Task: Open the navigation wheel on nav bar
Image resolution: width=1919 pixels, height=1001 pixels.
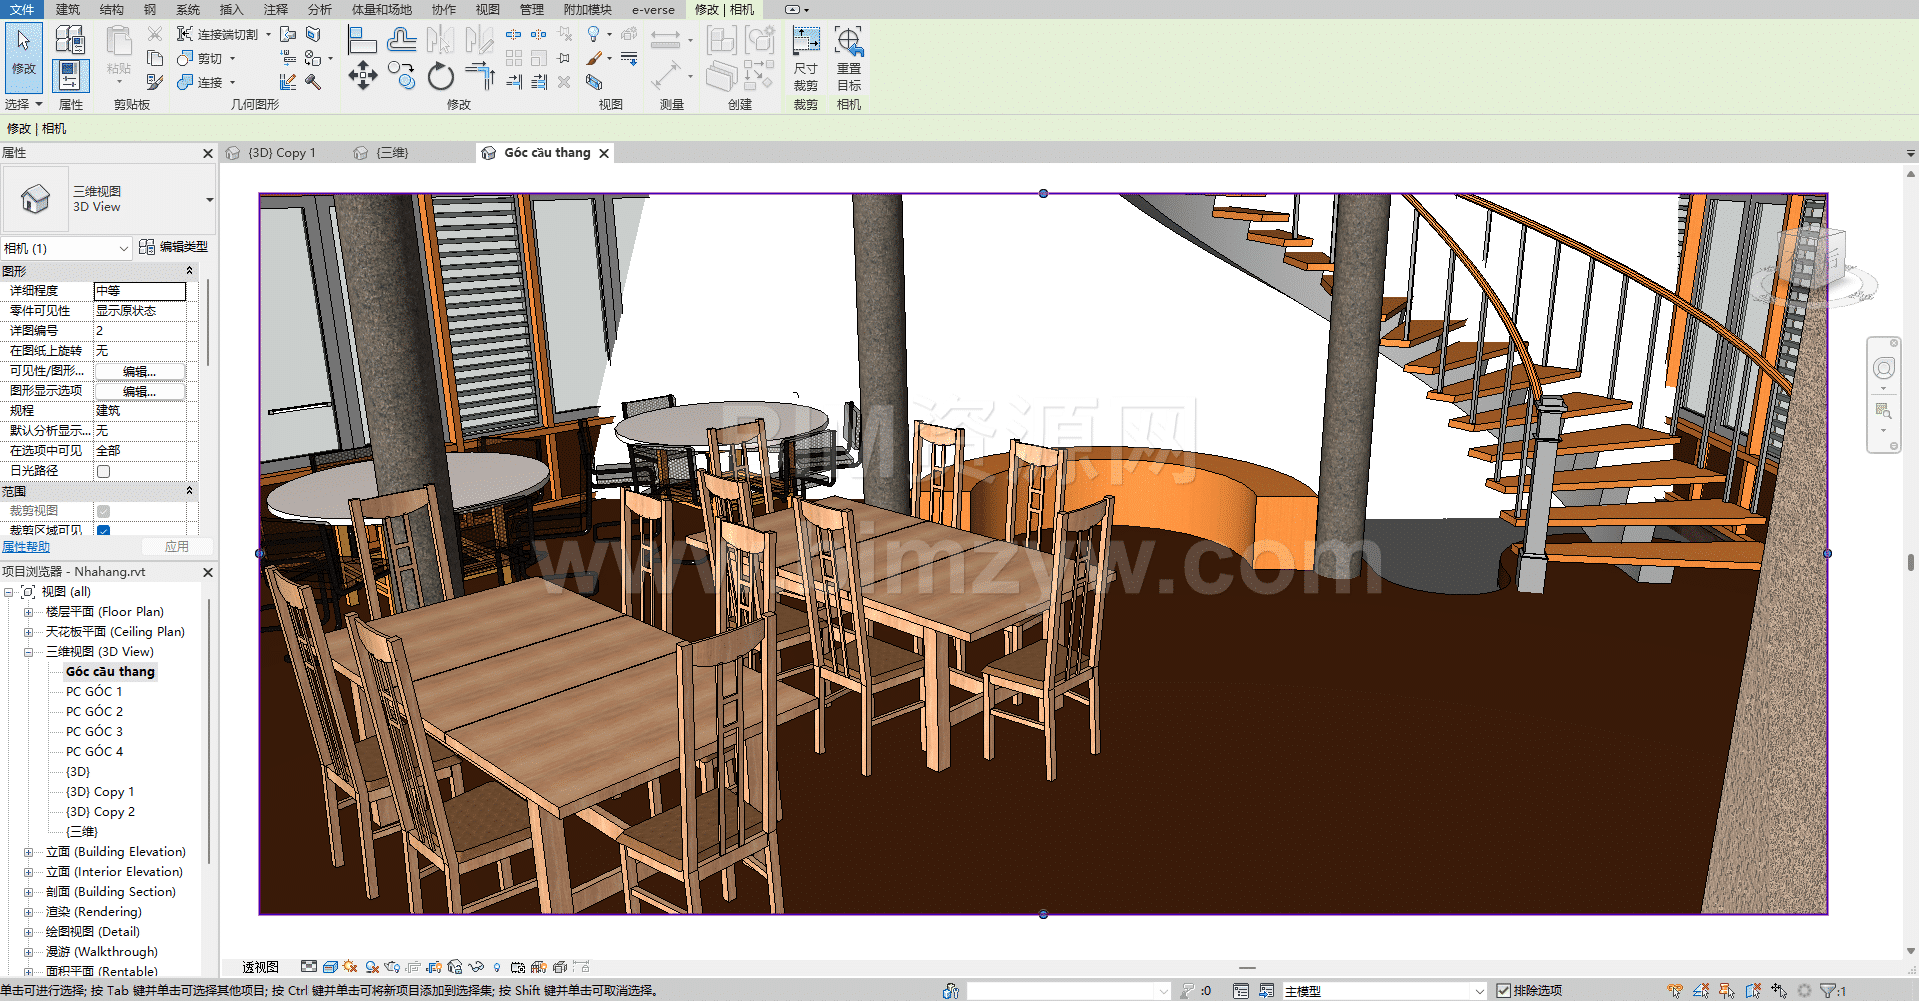Action: click(x=1883, y=369)
